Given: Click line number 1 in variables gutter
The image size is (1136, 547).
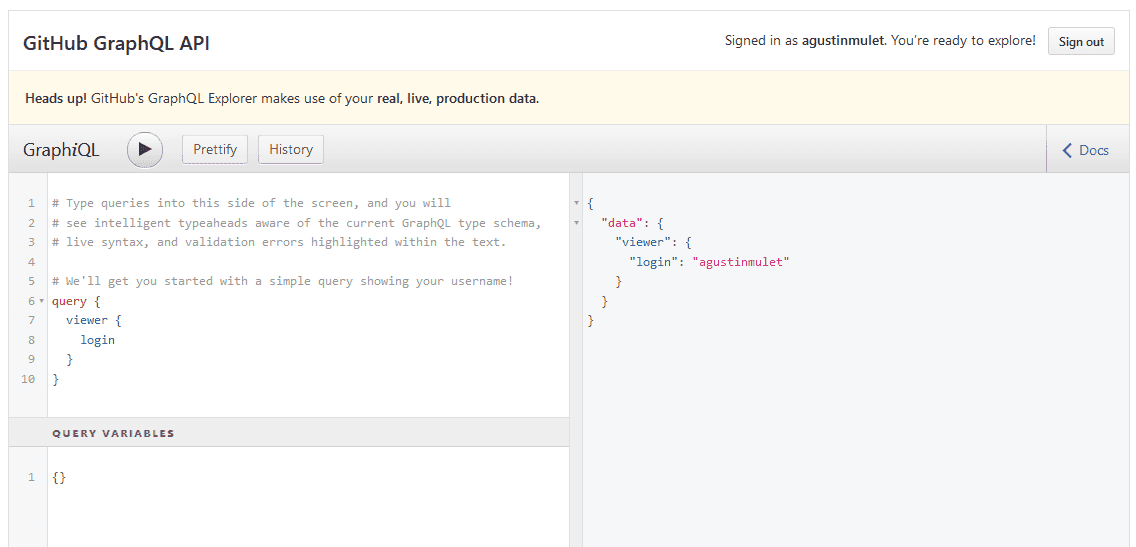Looking at the screenshot, I should [31, 477].
